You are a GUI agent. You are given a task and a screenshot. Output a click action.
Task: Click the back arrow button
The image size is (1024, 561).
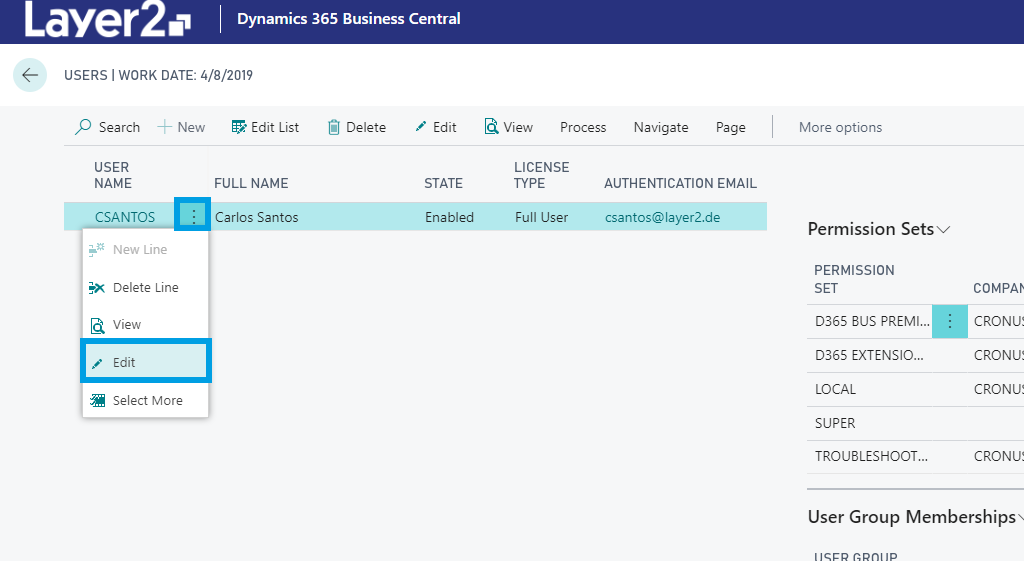pos(30,75)
